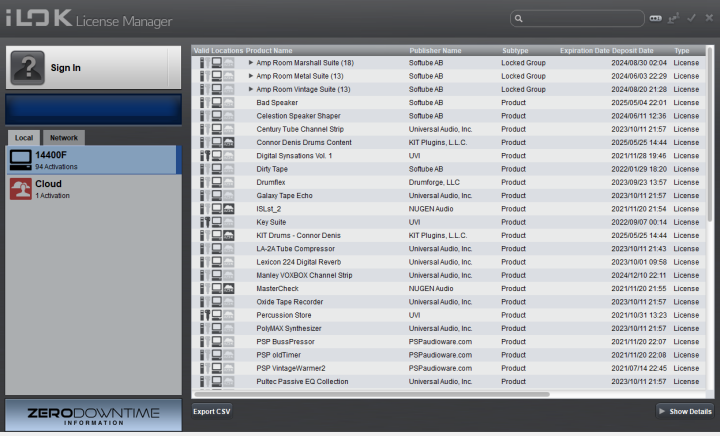Image resolution: width=720 pixels, height=436 pixels.
Task: Select Digital Synsations Vol. 1 license
Action: tap(449, 156)
